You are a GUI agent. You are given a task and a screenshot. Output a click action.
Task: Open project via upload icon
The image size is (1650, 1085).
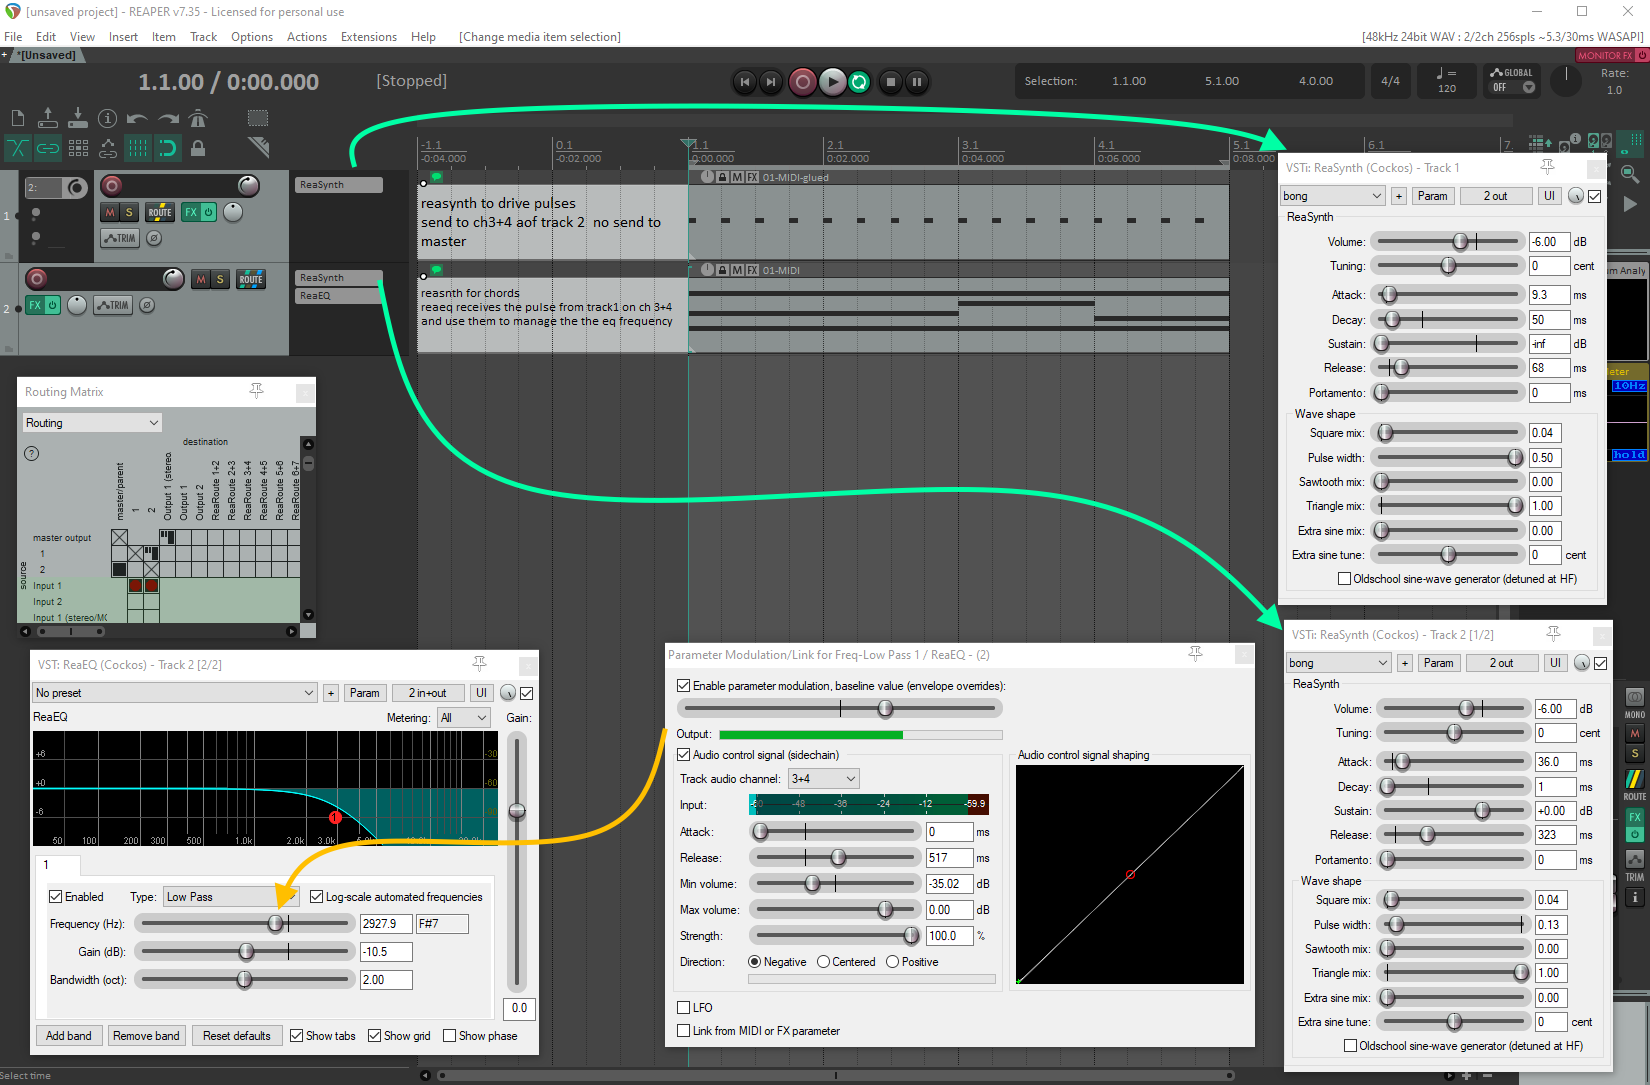point(47,119)
